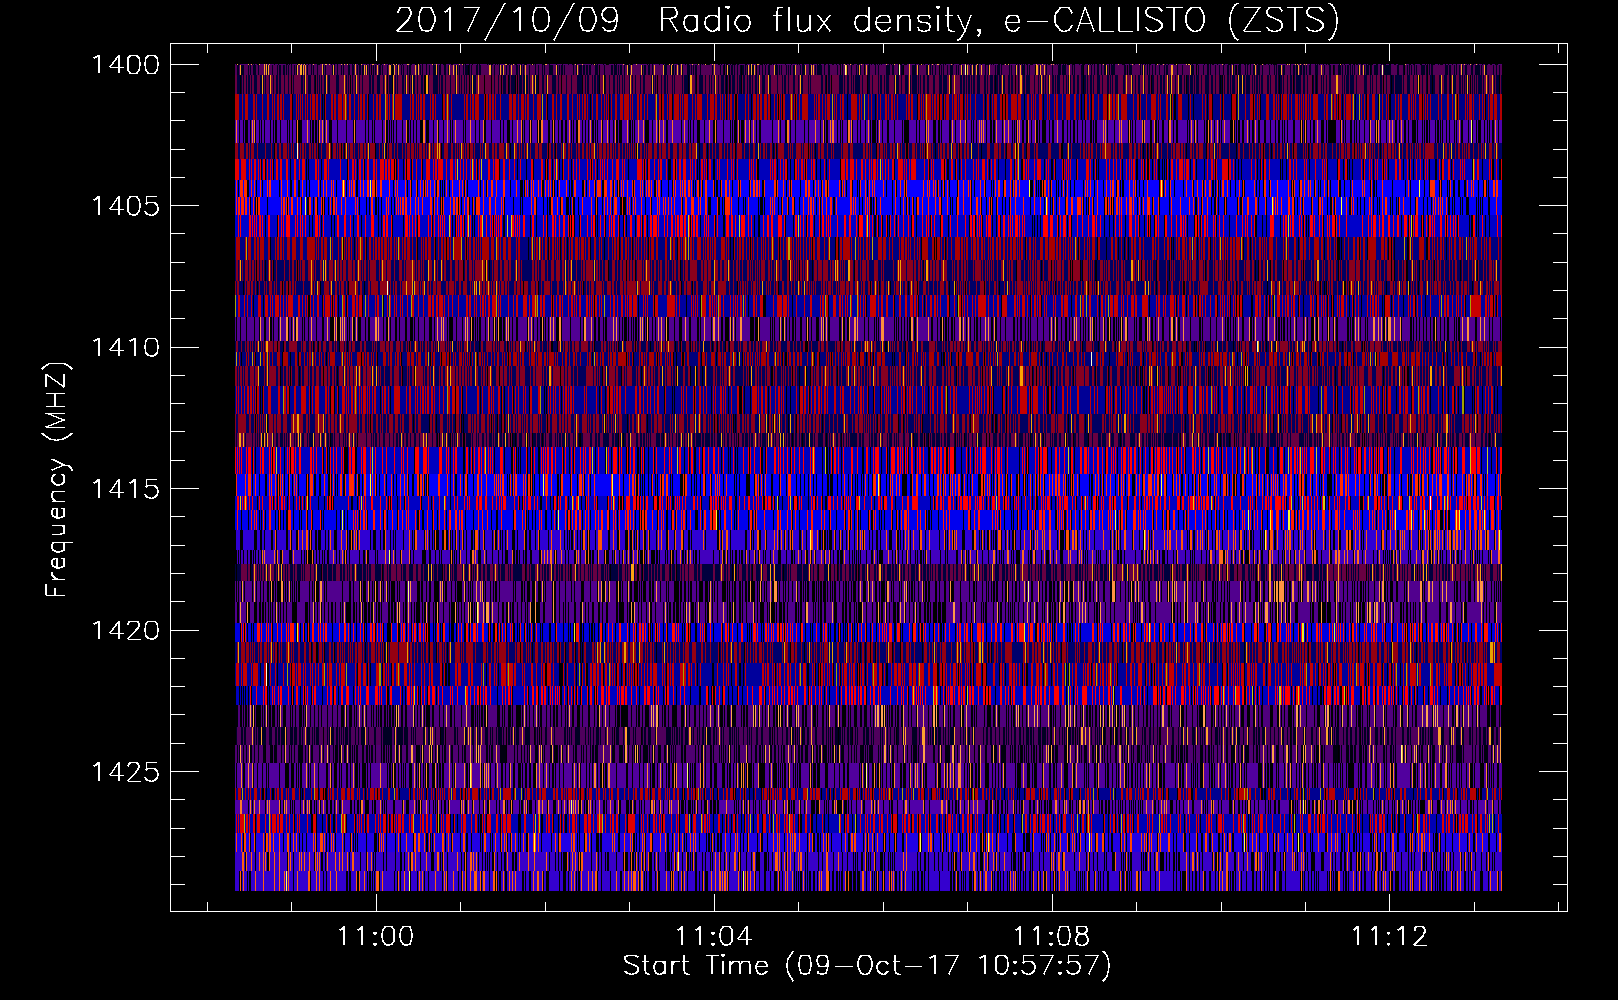Click the 1420 frequency tick label
The image size is (1618, 1000).
click(125, 631)
